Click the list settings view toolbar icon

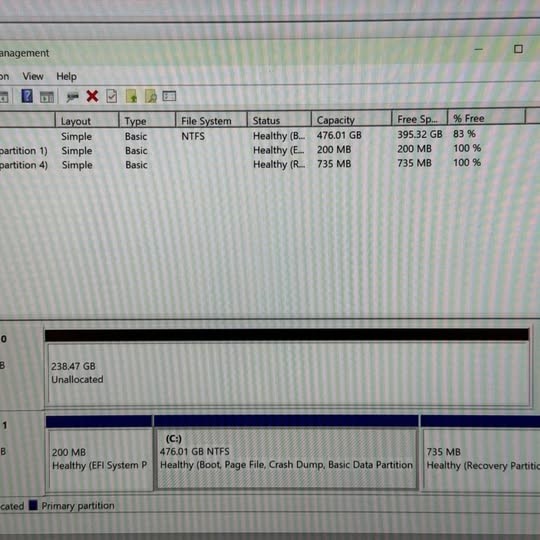169,96
